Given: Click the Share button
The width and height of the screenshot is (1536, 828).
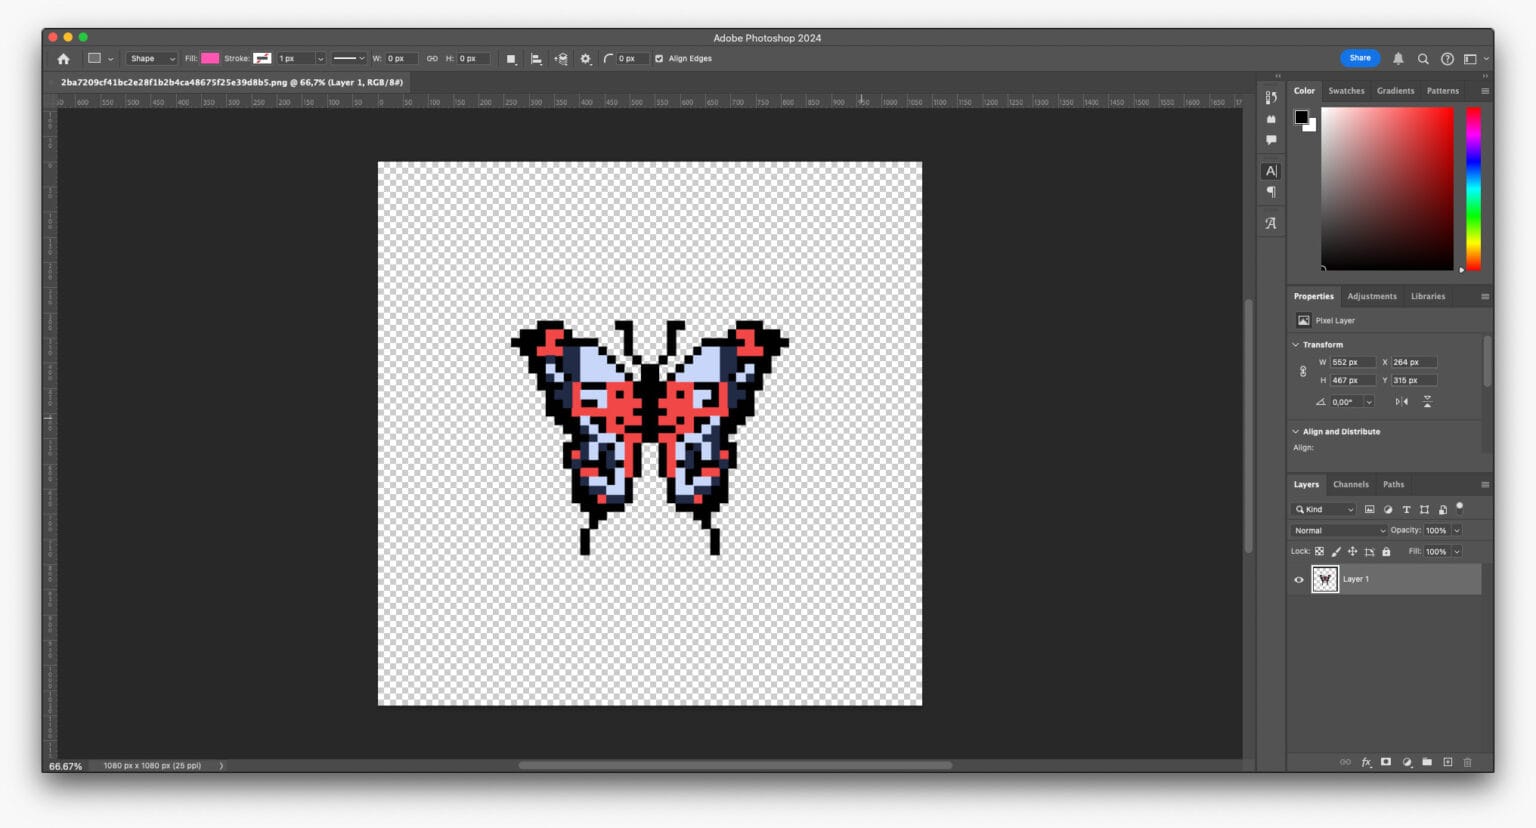Looking at the screenshot, I should click(x=1360, y=58).
